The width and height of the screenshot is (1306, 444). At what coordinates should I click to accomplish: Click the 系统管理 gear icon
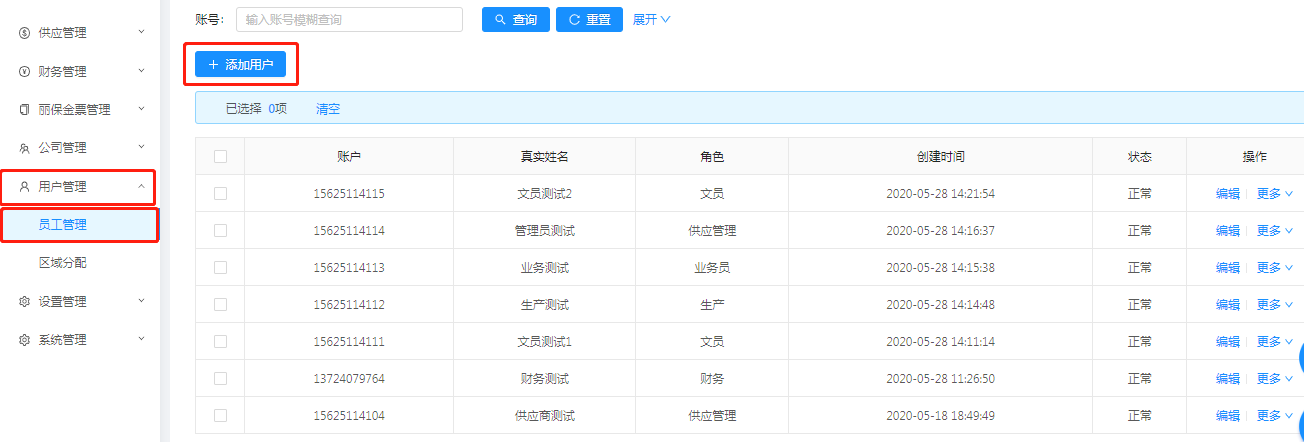24,340
